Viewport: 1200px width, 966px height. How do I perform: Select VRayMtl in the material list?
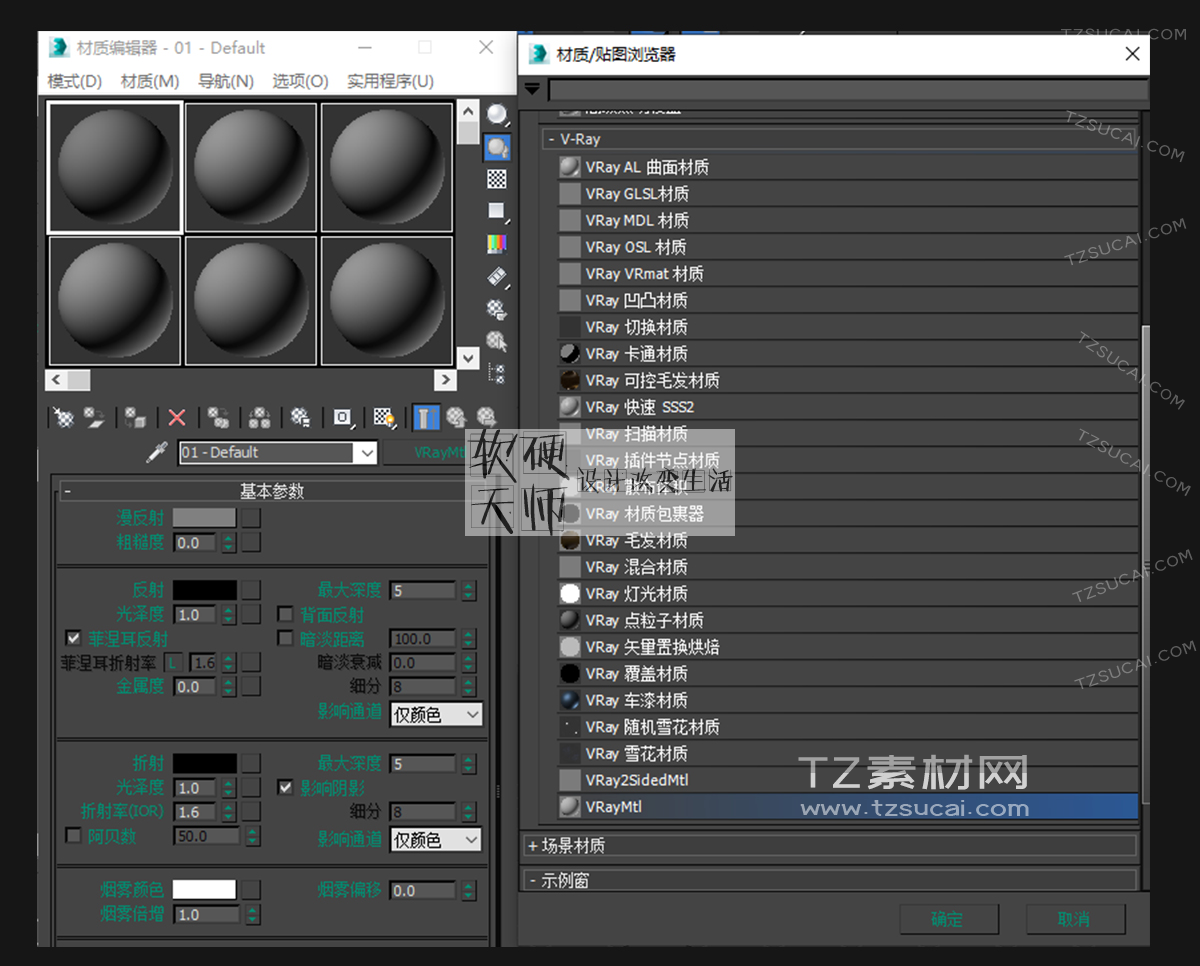tap(848, 807)
